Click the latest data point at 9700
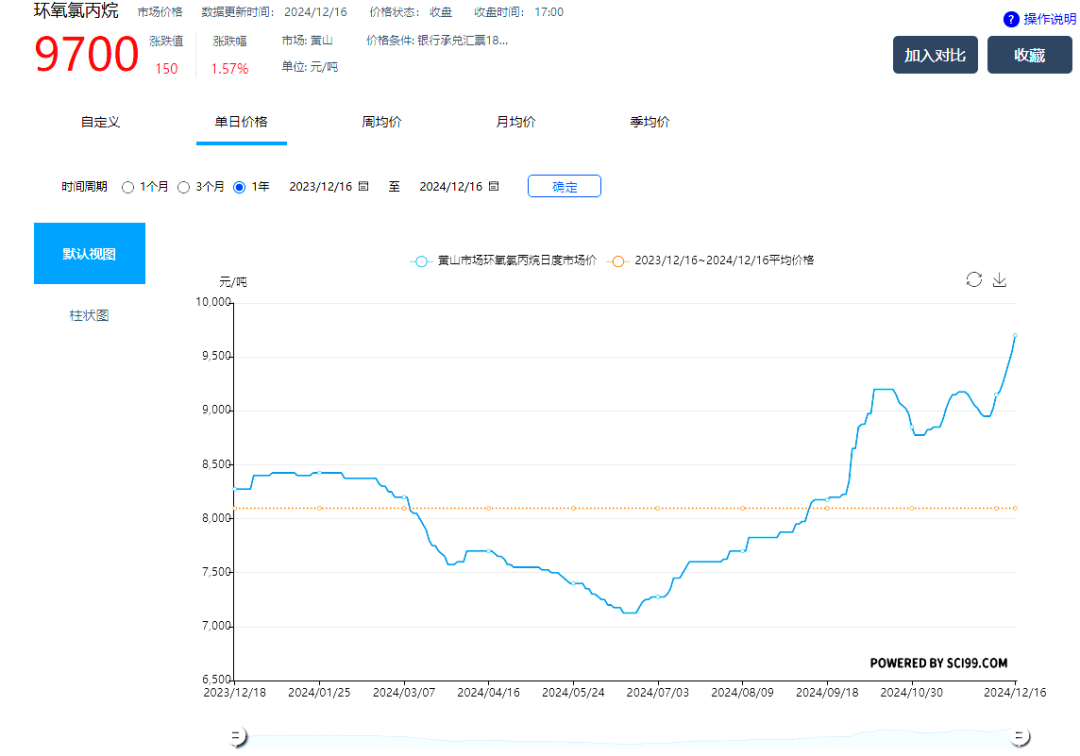 (x=1015, y=335)
